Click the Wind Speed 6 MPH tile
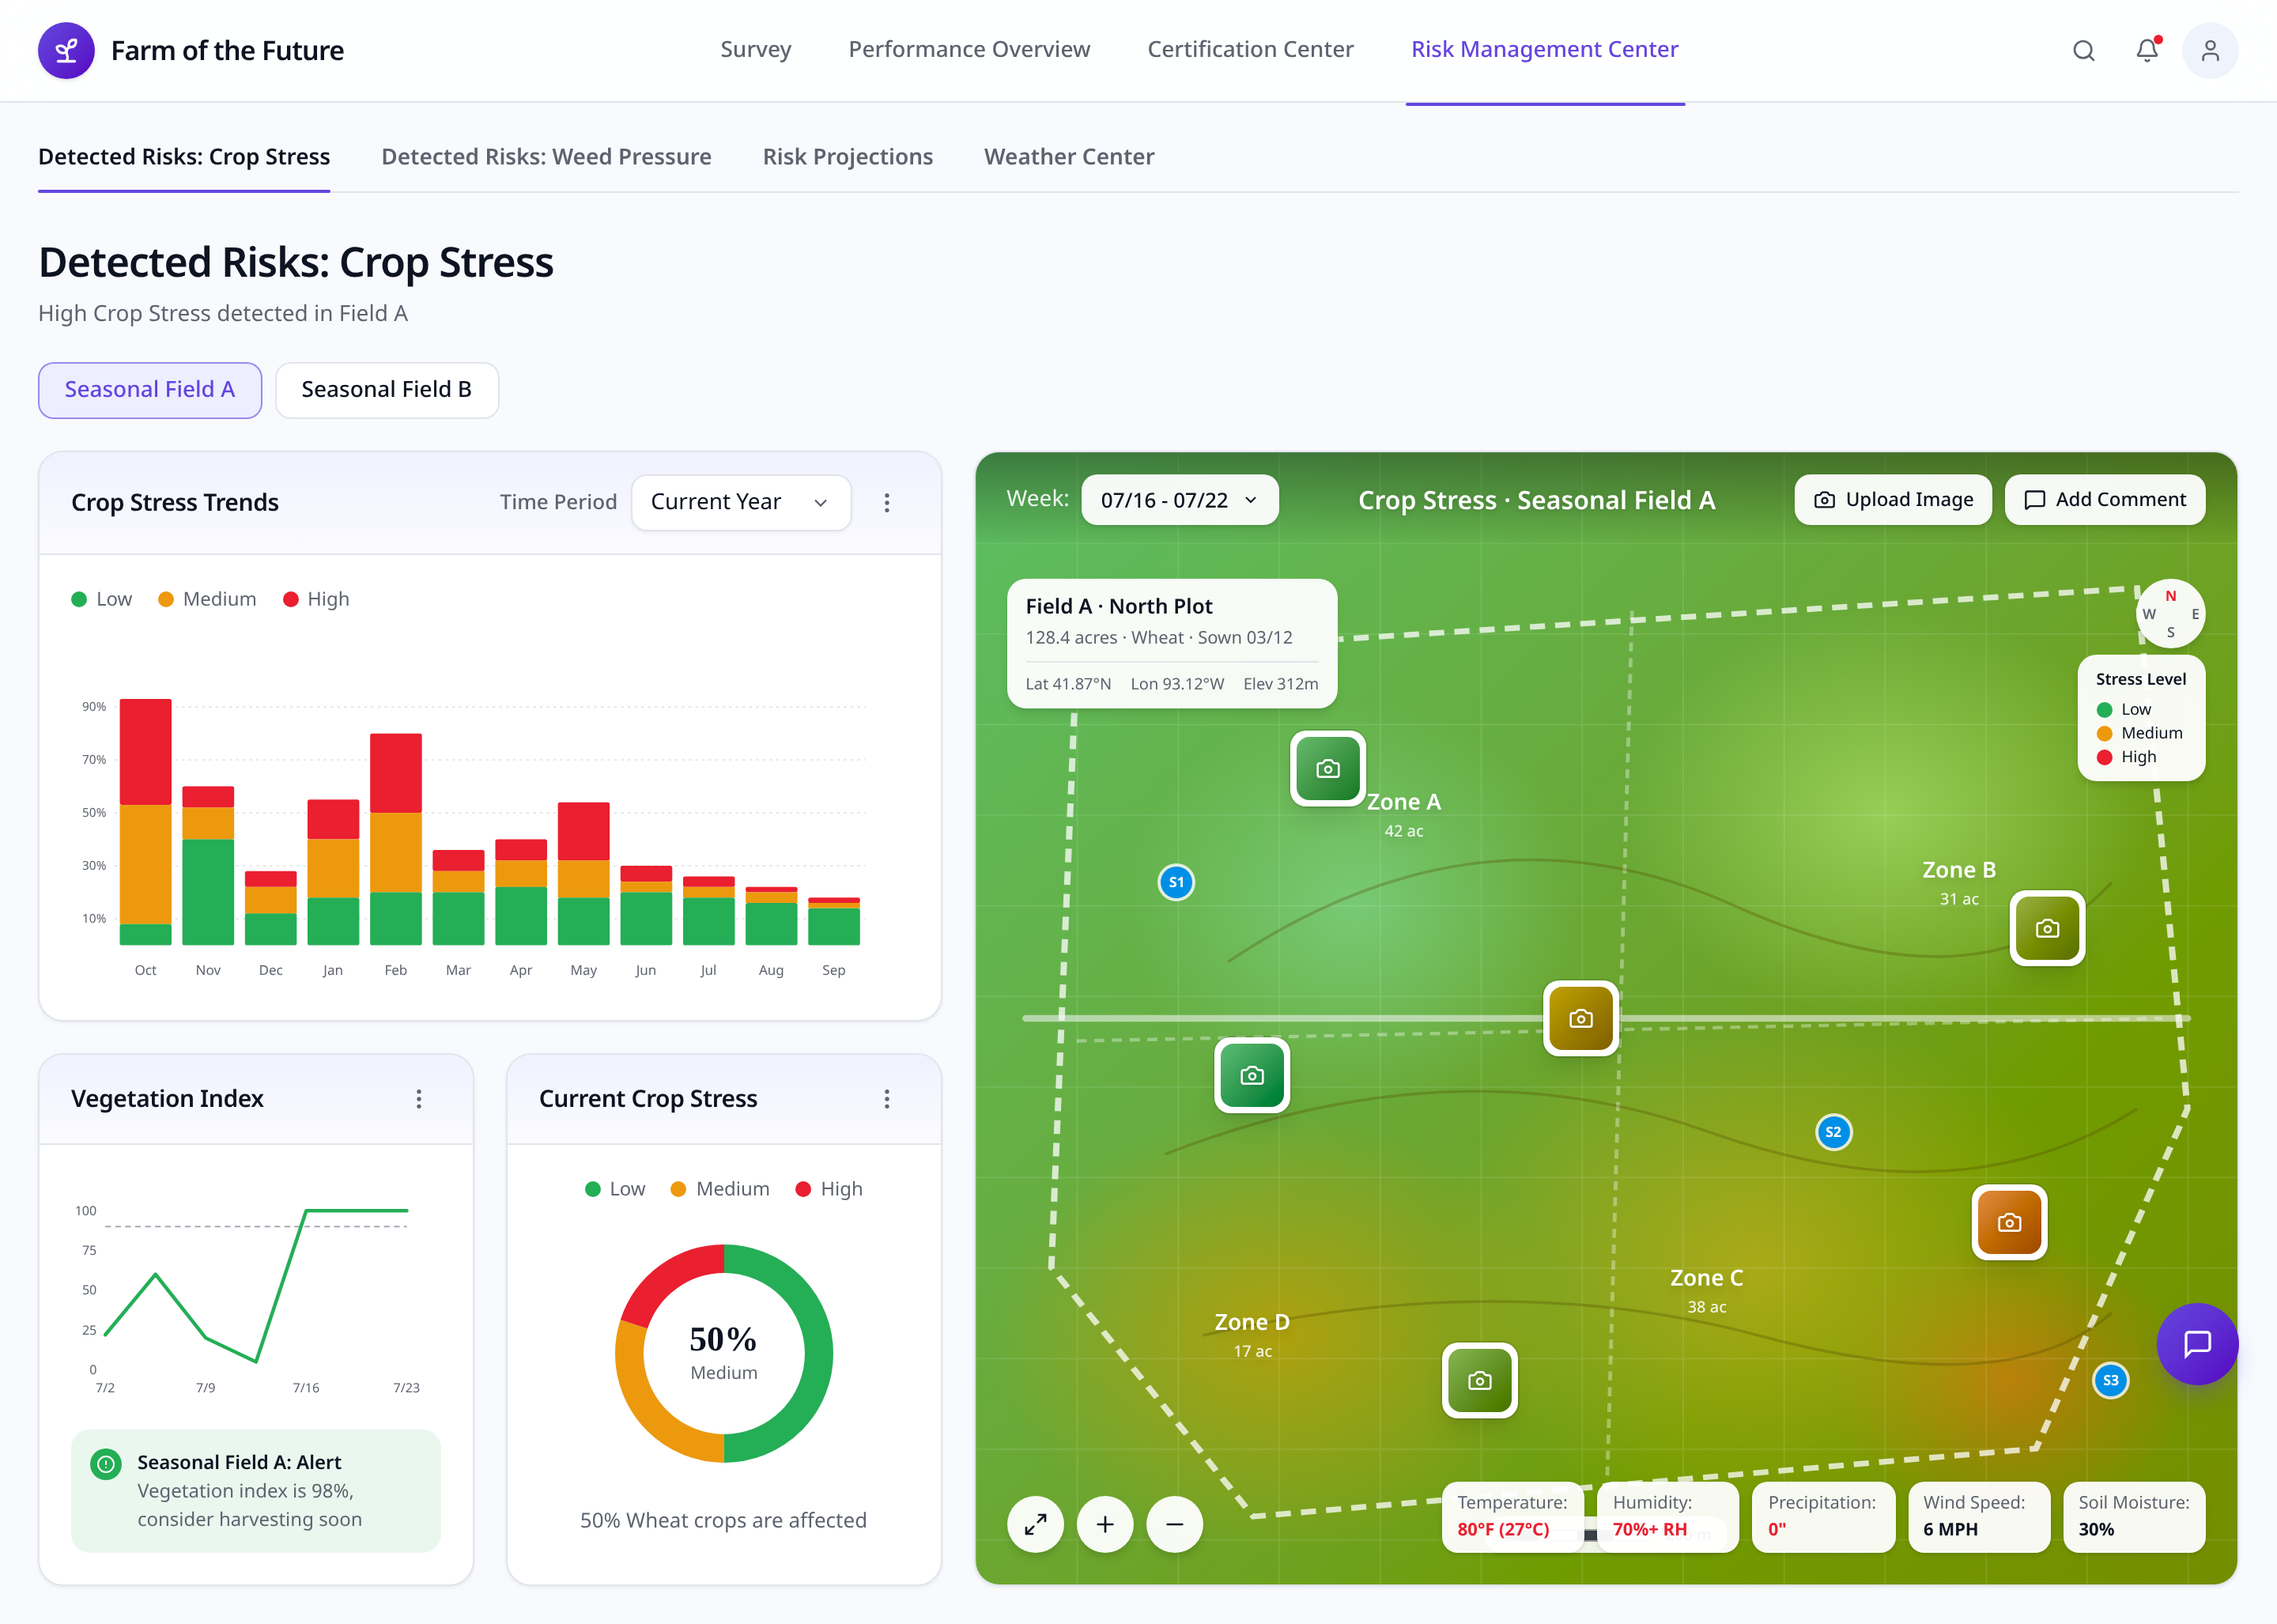The image size is (2277, 1624). (1978, 1517)
